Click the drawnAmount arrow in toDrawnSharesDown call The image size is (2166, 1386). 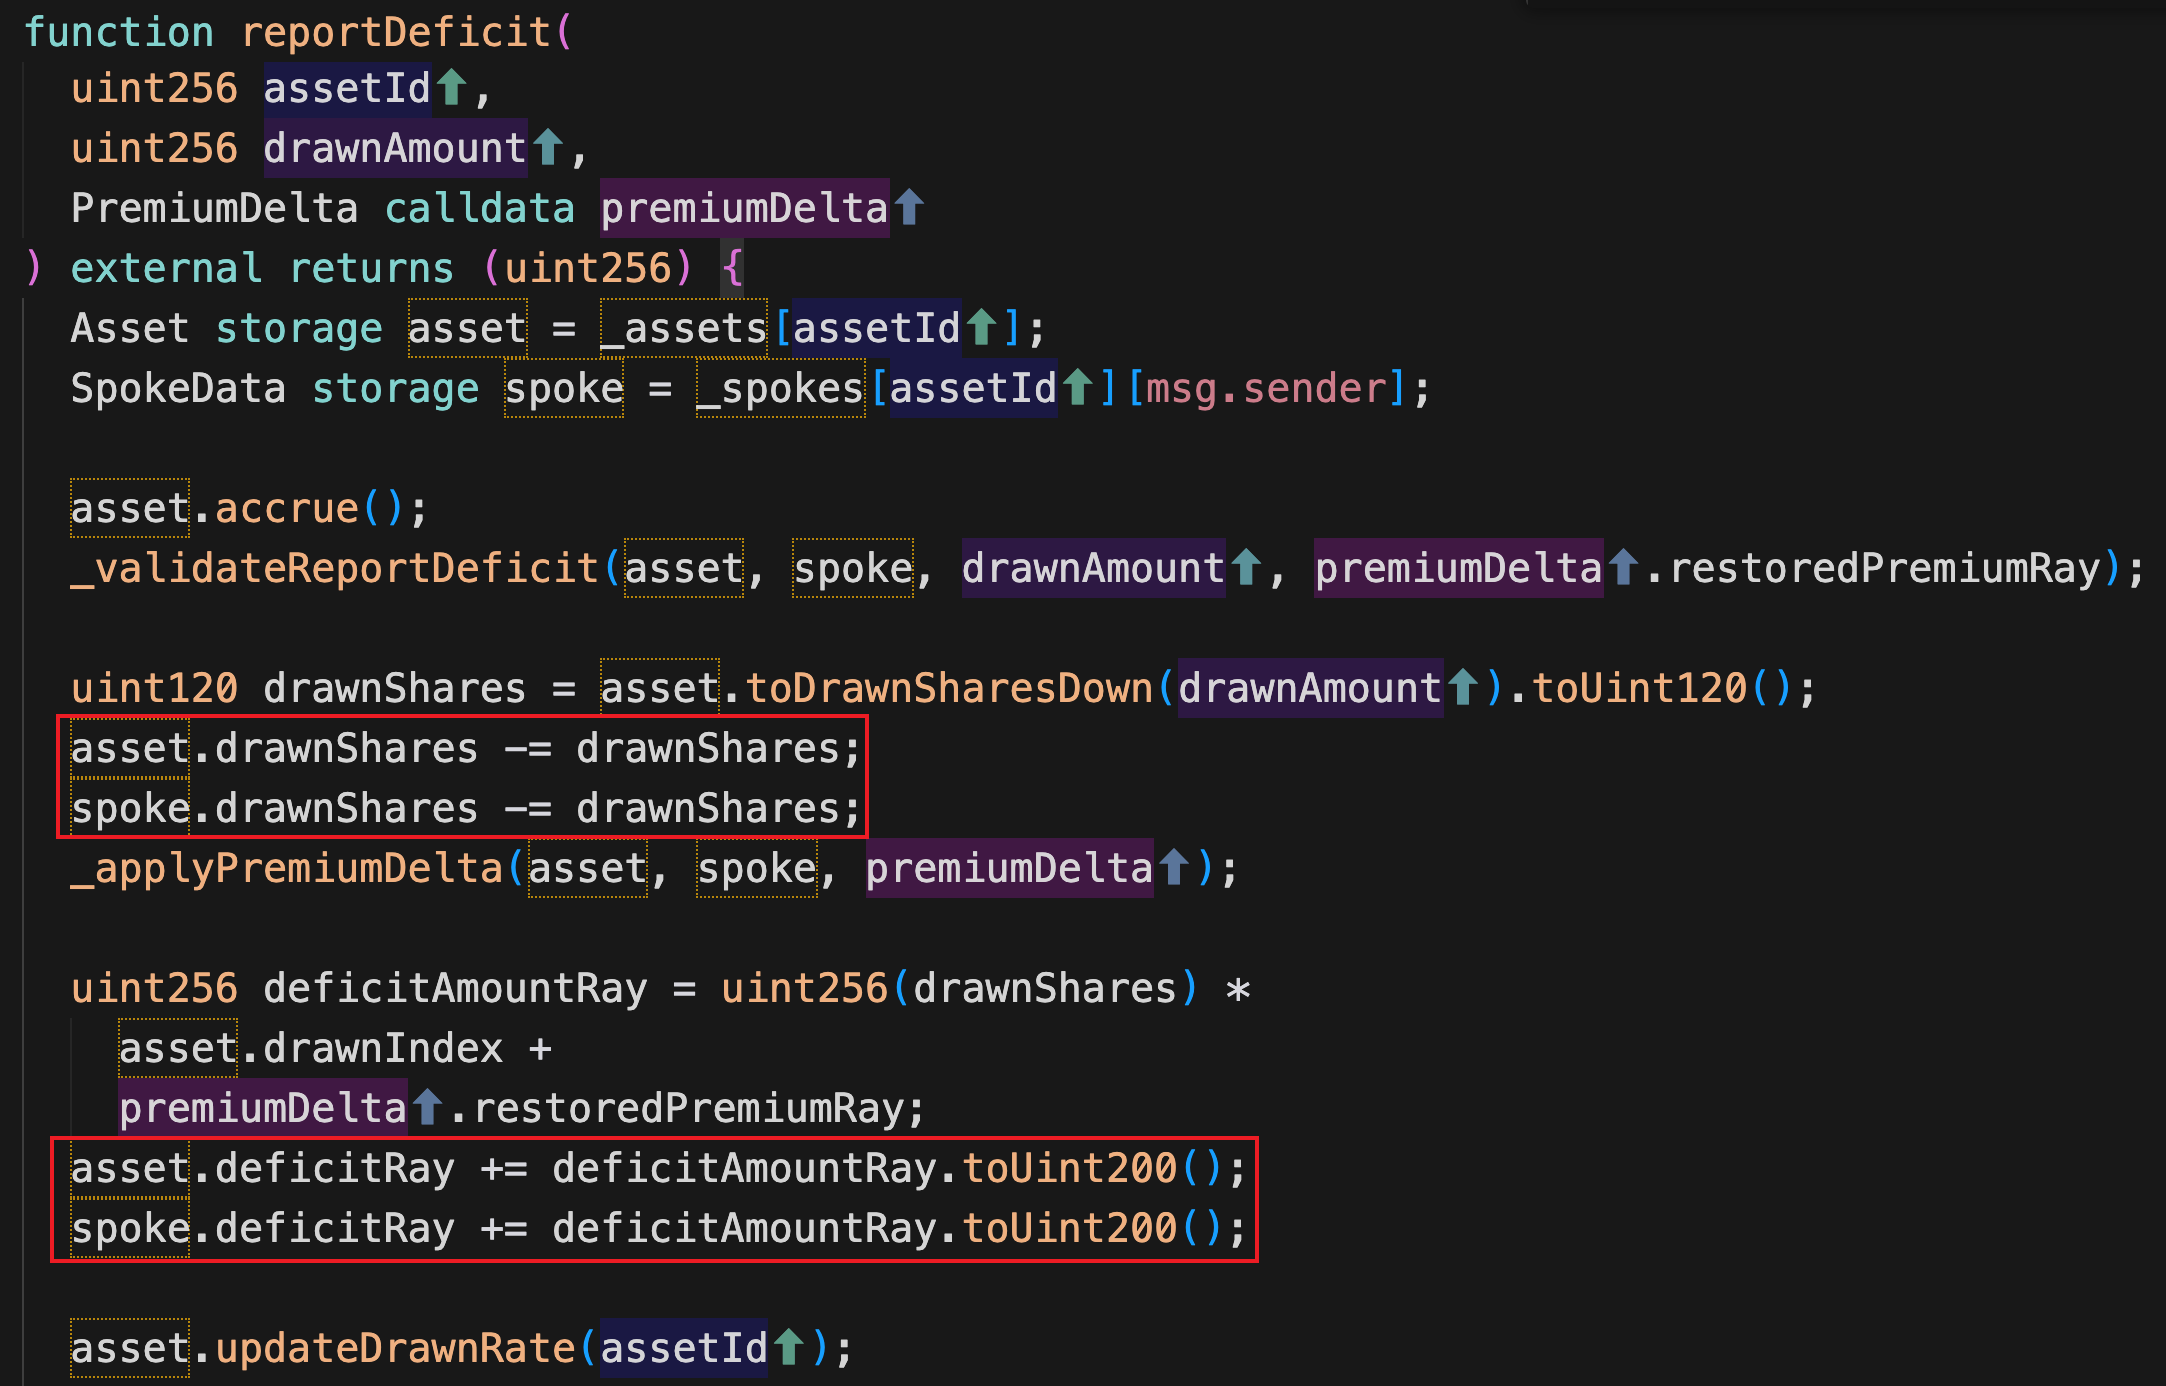[1463, 688]
